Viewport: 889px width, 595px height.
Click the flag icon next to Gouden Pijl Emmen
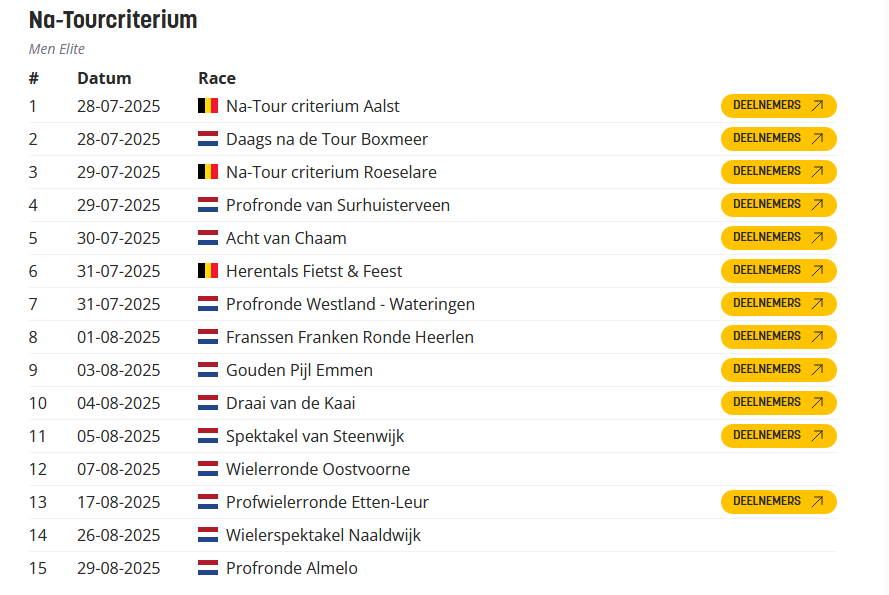coord(208,370)
